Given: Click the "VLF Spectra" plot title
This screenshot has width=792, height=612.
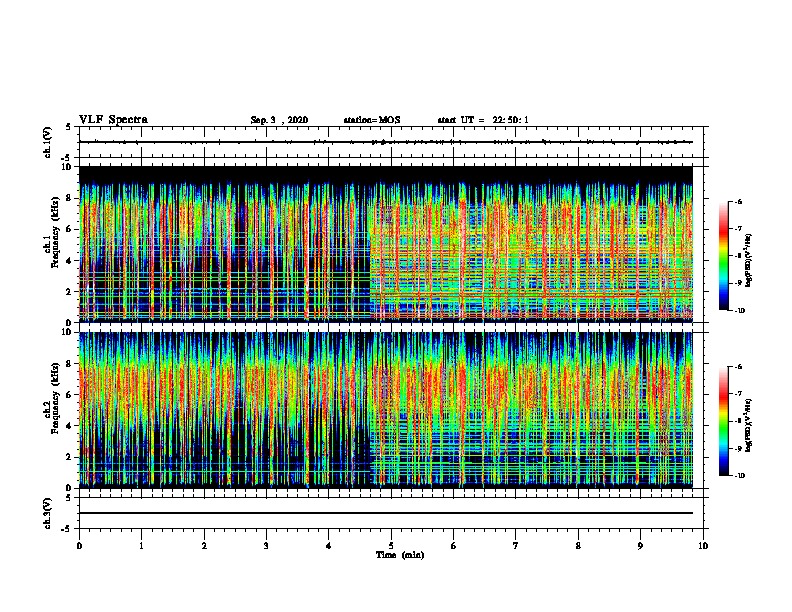Looking at the screenshot, I should (x=113, y=120).
